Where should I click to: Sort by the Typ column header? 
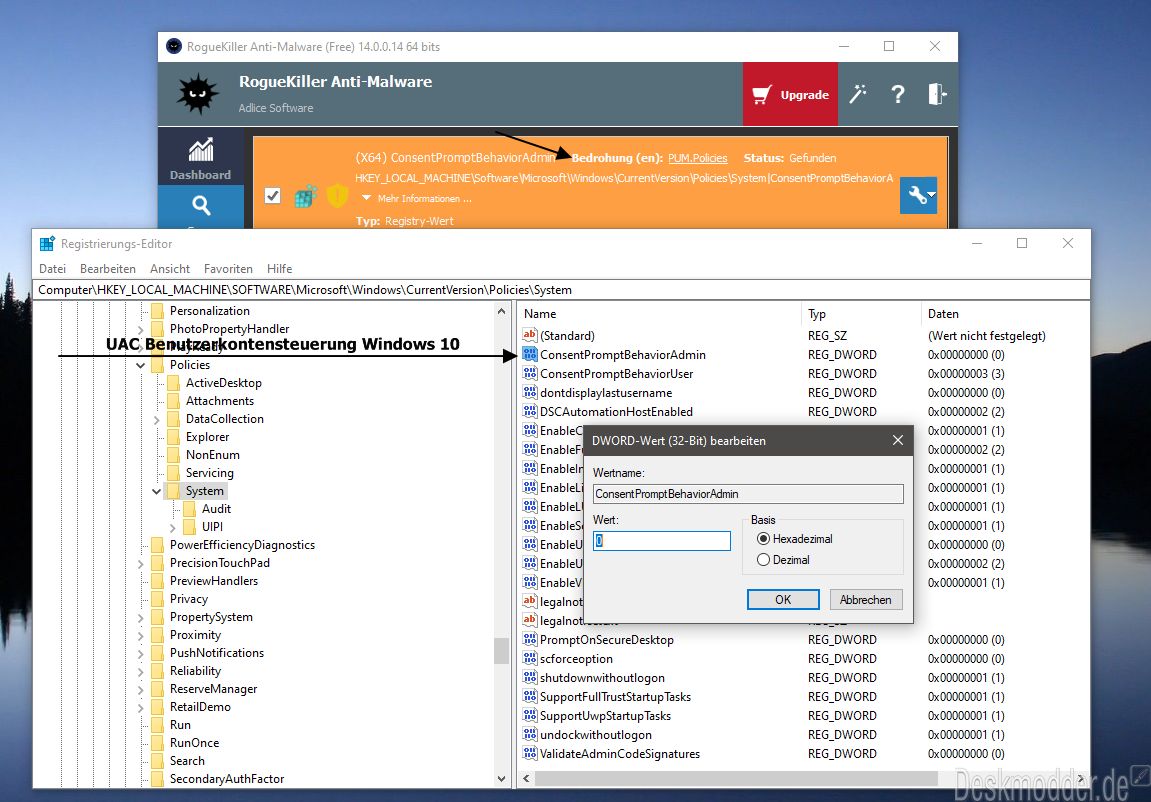pyautogui.click(x=860, y=314)
